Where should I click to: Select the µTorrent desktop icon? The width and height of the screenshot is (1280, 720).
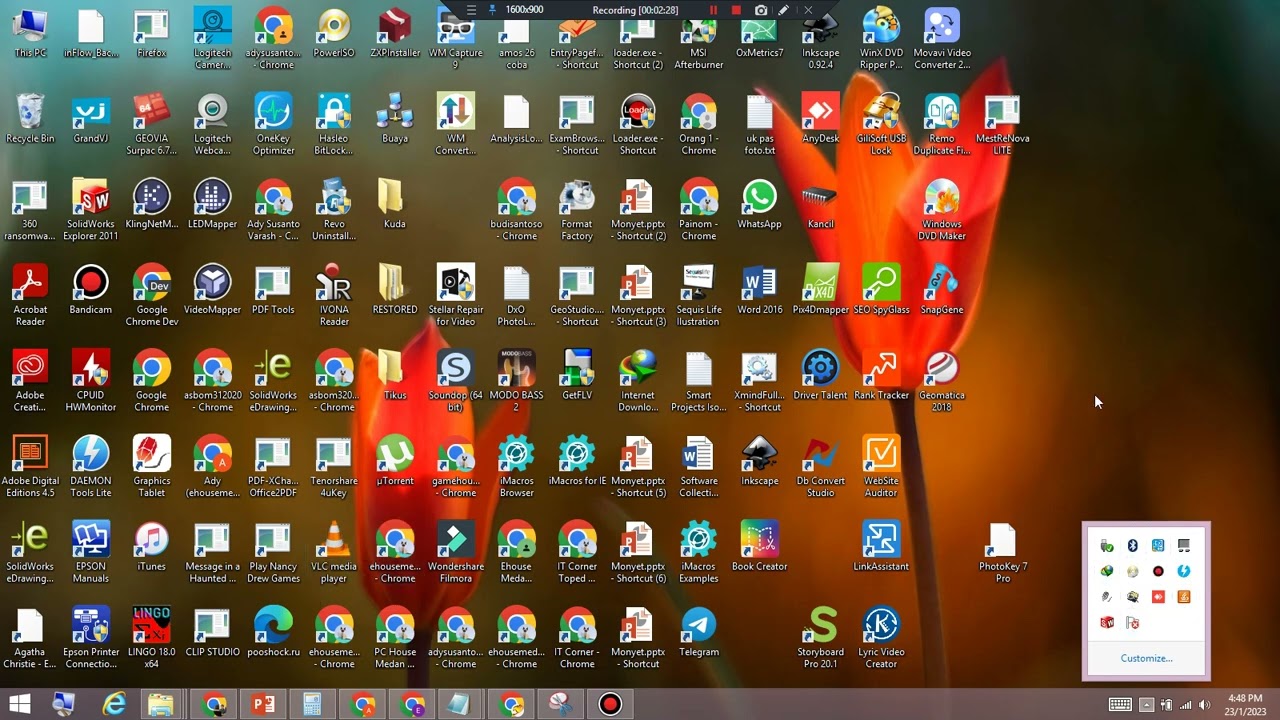pyautogui.click(x=395, y=461)
